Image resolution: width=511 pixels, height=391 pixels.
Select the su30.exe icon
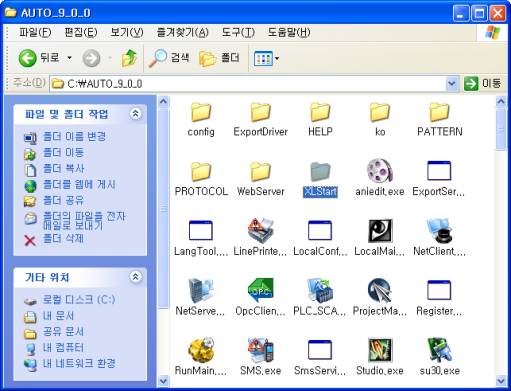(439, 350)
